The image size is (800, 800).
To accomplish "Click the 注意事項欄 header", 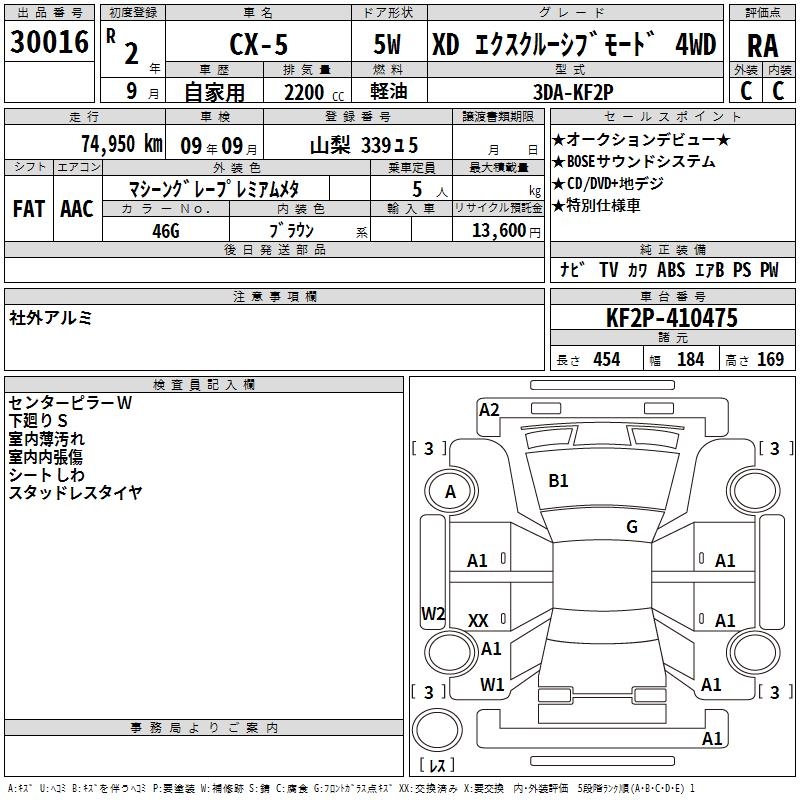I will (274, 296).
